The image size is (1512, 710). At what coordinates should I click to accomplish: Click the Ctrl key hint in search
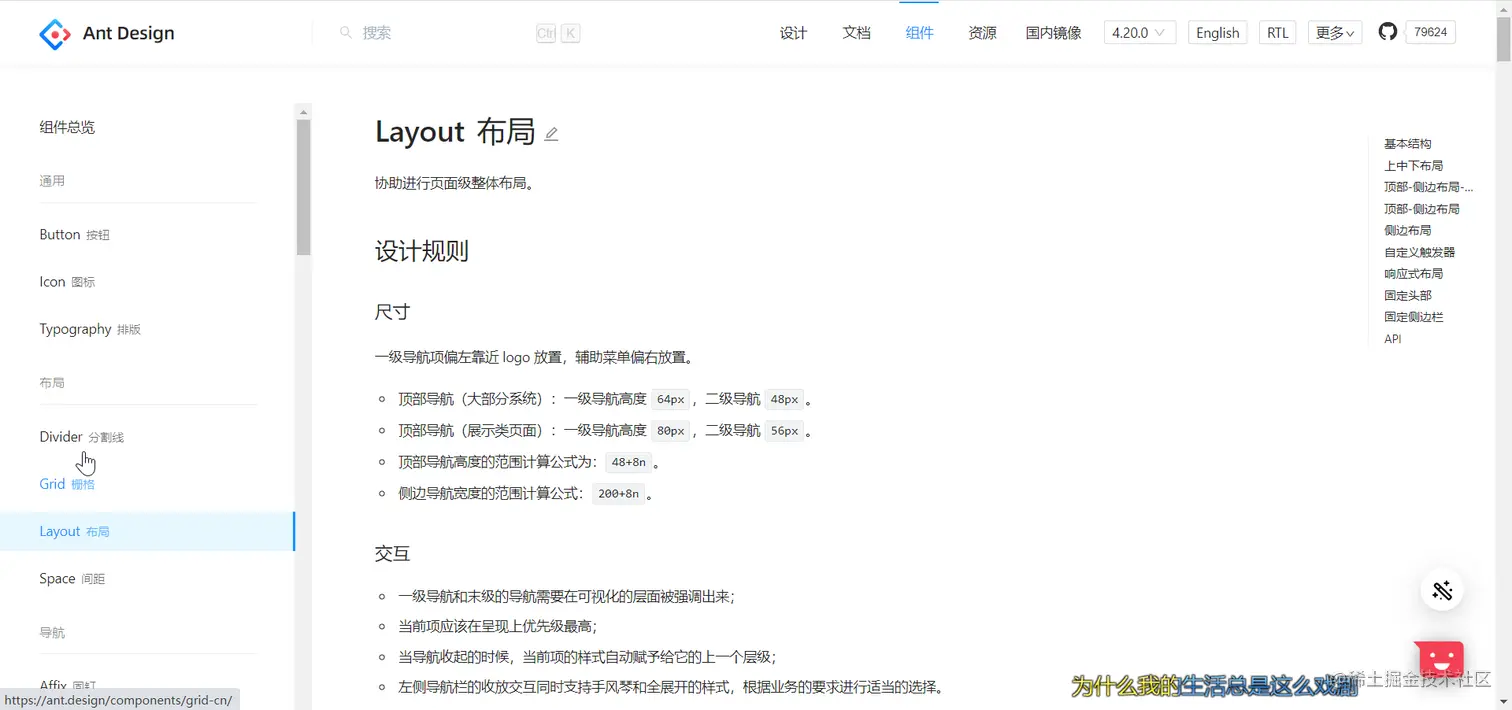click(x=546, y=33)
